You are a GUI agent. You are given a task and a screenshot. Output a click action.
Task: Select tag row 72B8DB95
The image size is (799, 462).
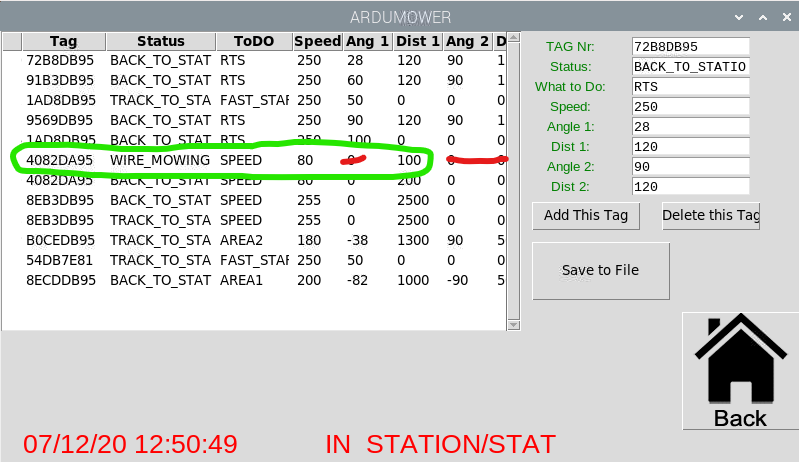(x=254, y=60)
